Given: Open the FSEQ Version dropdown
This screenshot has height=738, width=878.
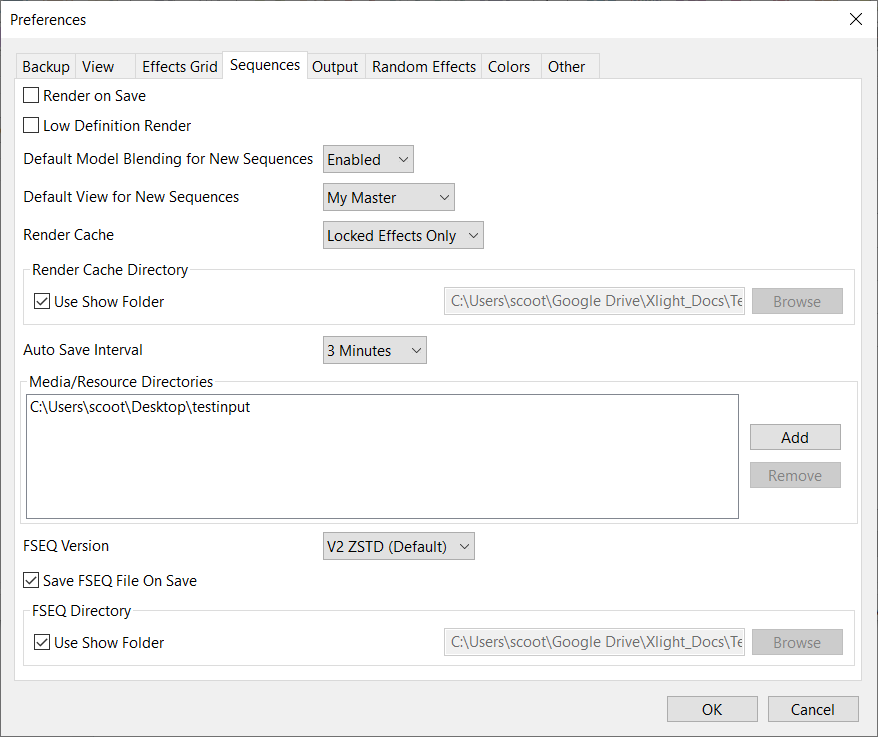Looking at the screenshot, I should 399,546.
